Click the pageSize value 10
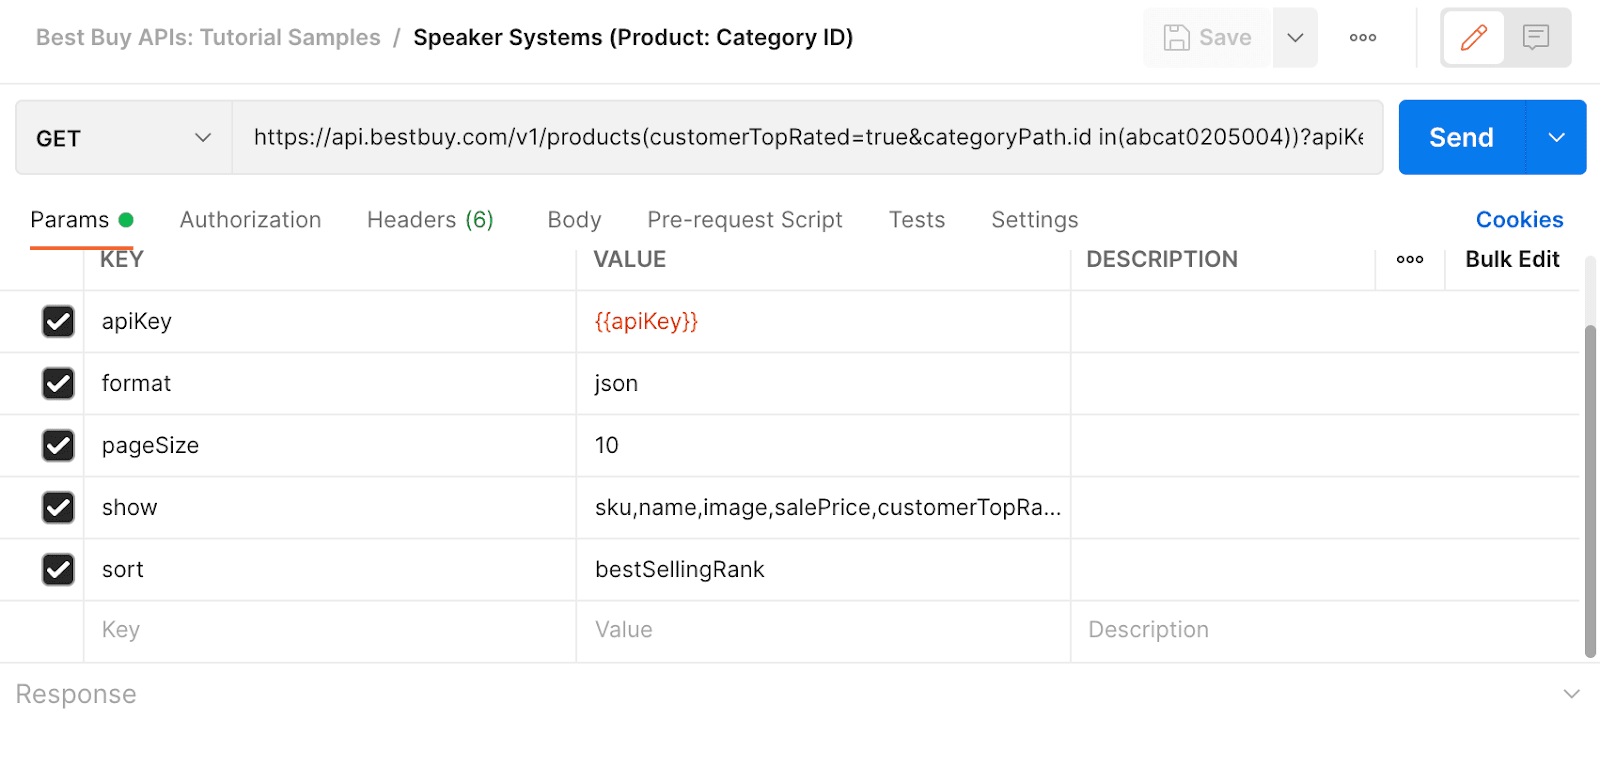Viewport: 1600px width, 782px height. coord(823,446)
